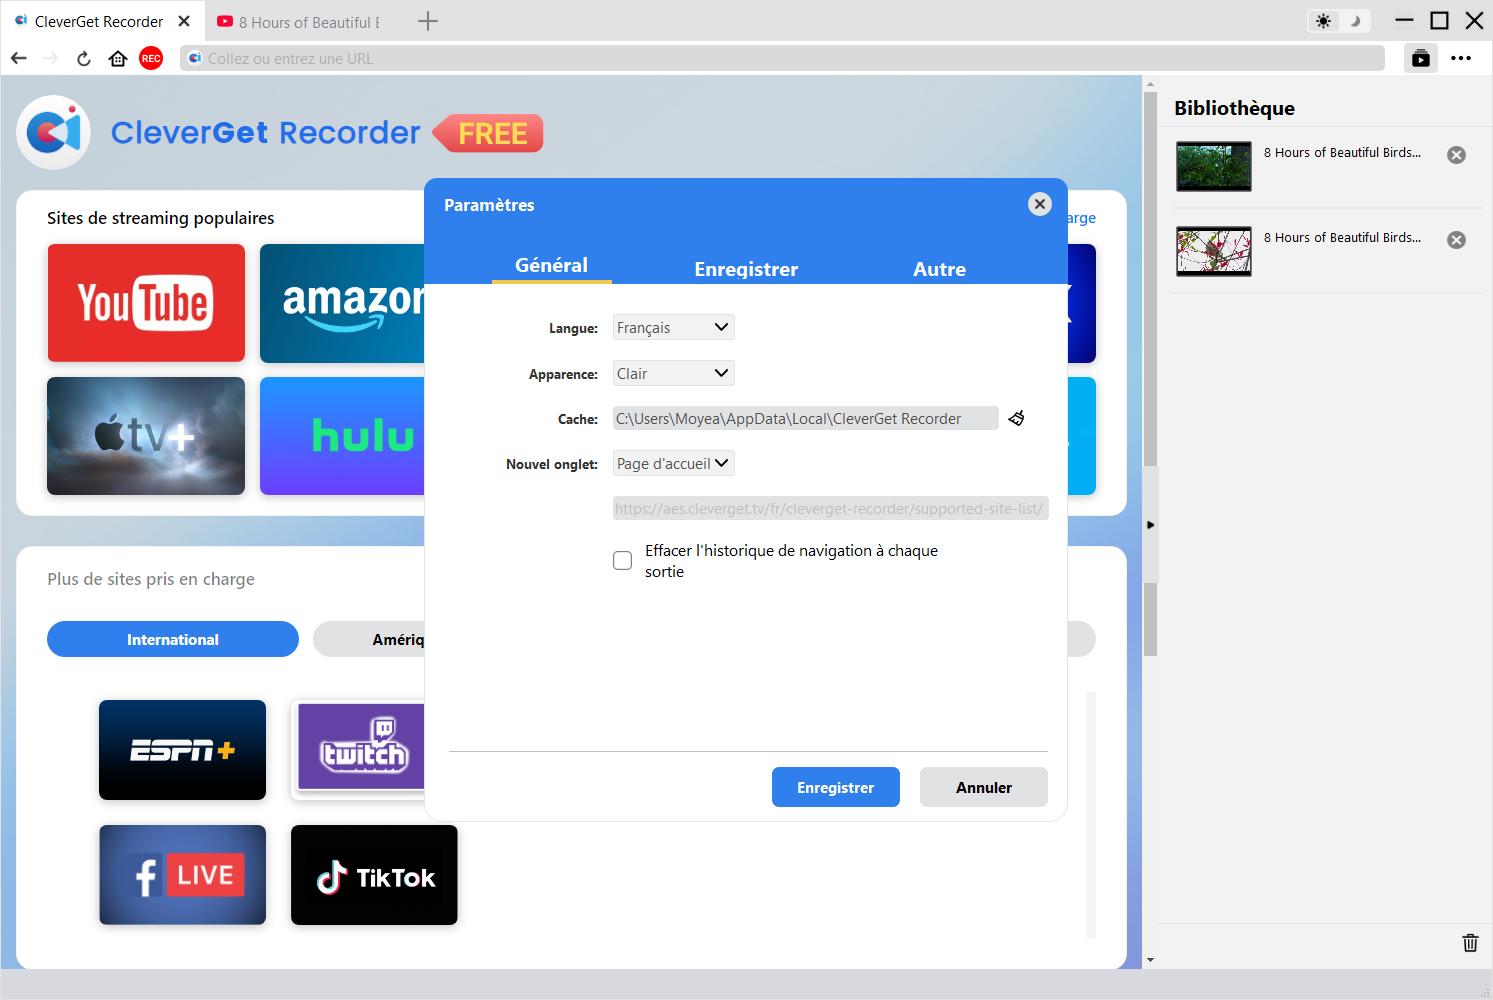Reload the current page
The width and height of the screenshot is (1493, 1000).
pyautogui.click(x=84, y=58)
